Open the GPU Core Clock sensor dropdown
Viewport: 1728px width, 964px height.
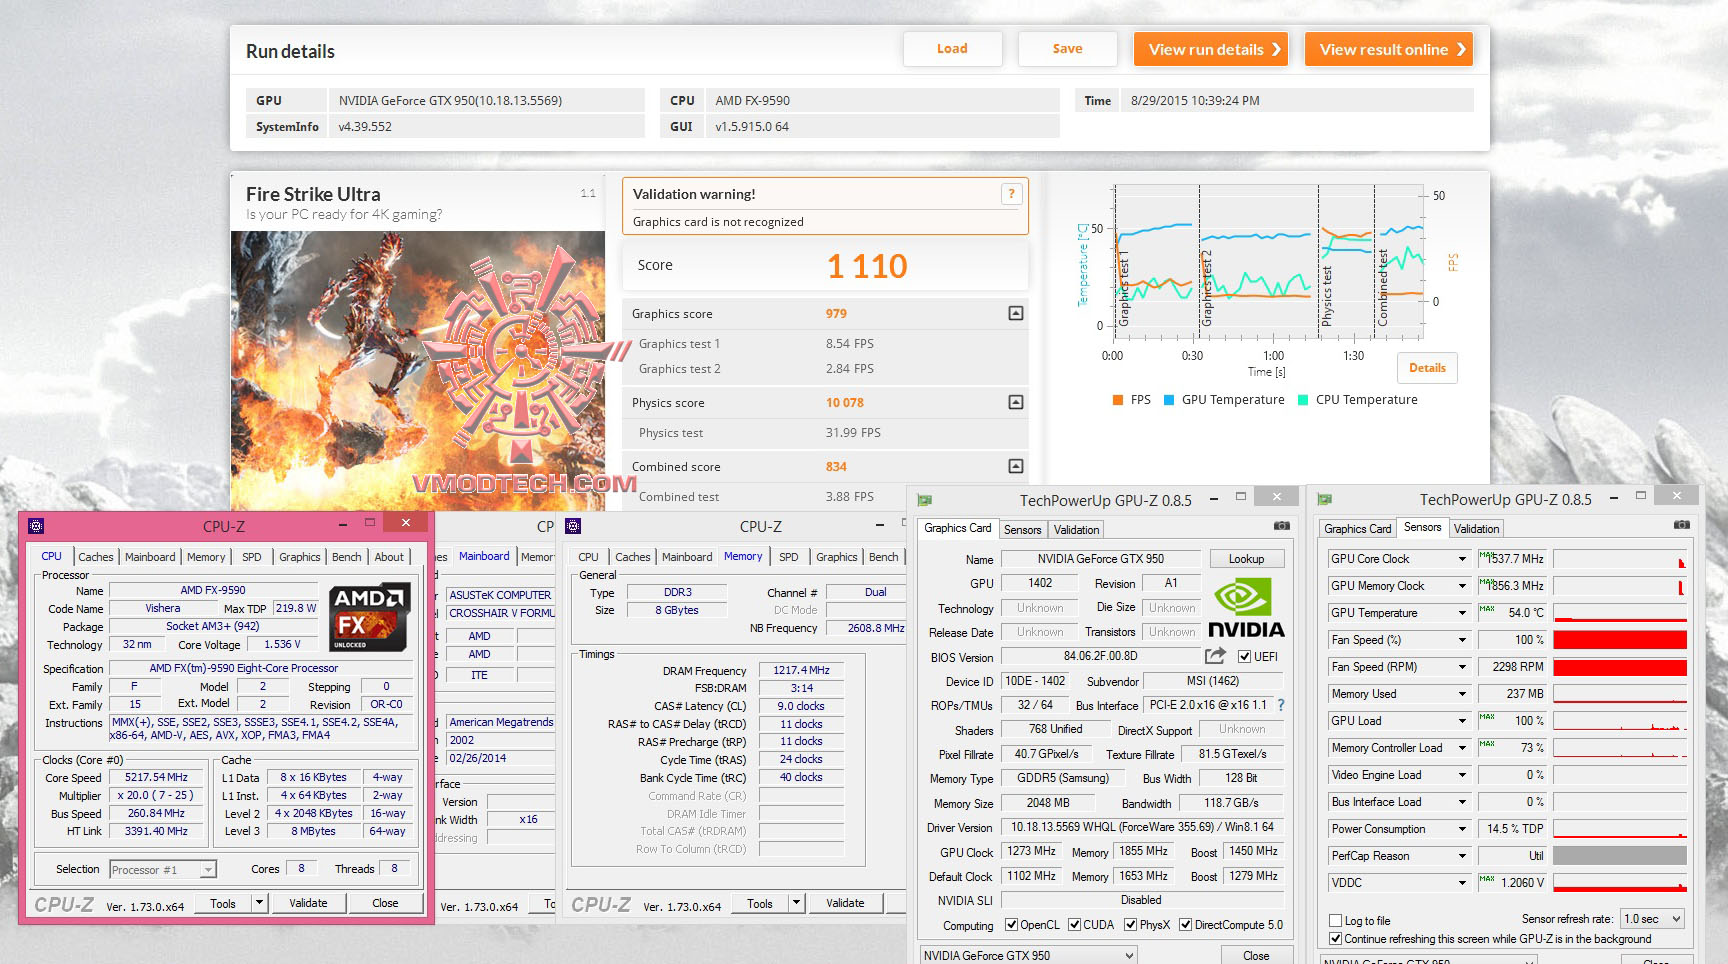[x=1462, y=559]
